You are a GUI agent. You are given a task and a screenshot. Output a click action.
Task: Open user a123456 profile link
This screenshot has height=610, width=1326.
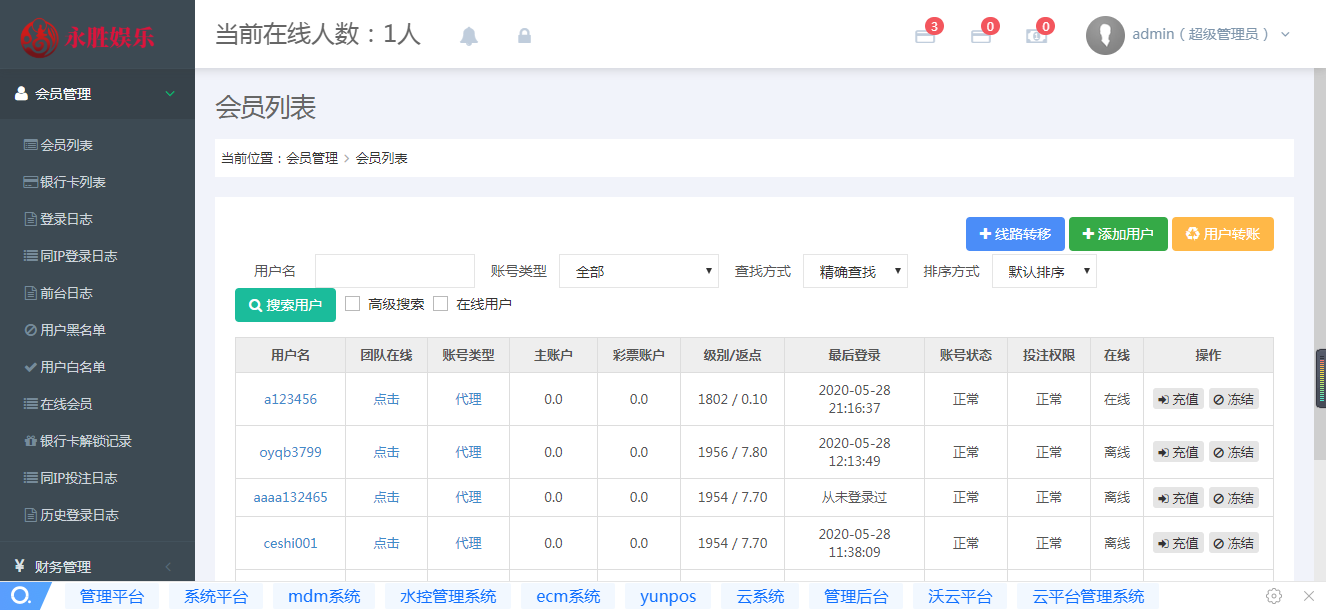pos(290,399)
